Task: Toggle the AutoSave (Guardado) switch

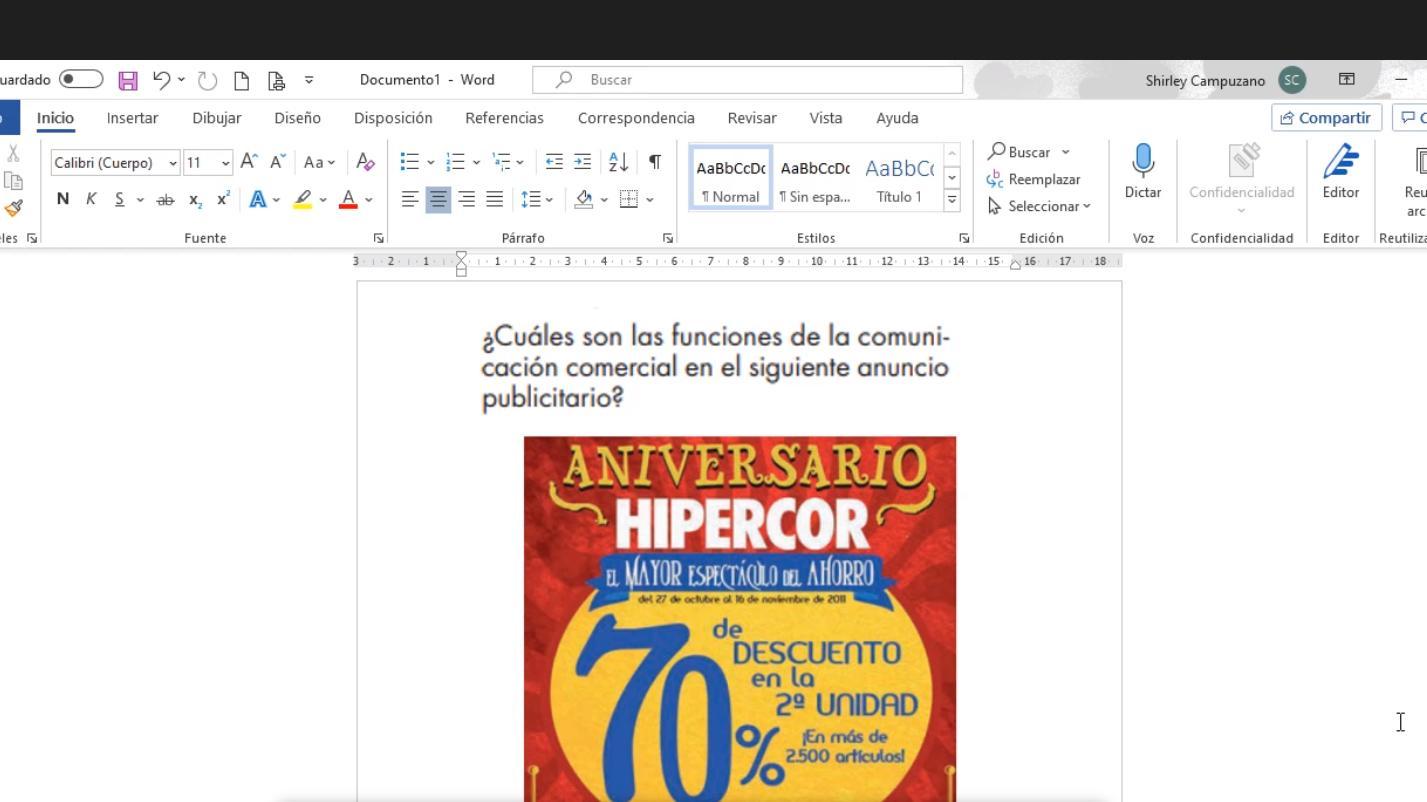Action: (80, 79)
